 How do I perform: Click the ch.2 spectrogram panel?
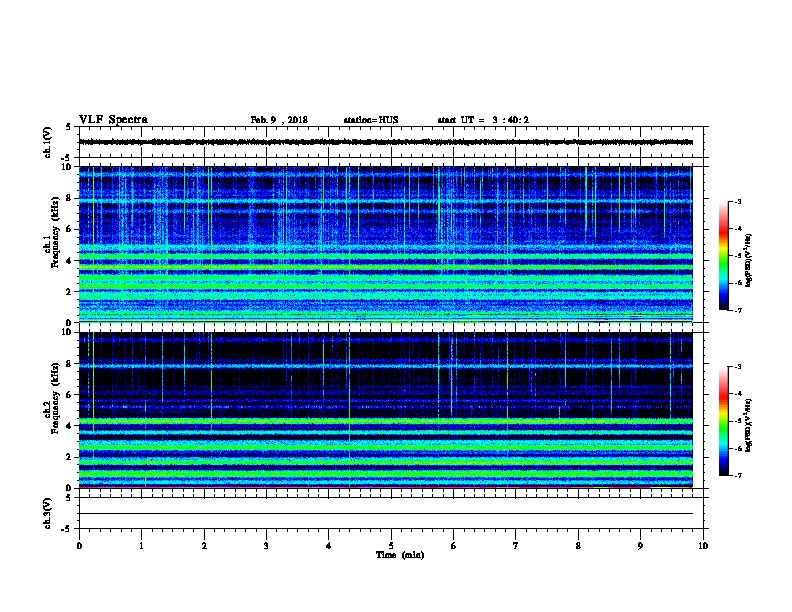(386, 410)
